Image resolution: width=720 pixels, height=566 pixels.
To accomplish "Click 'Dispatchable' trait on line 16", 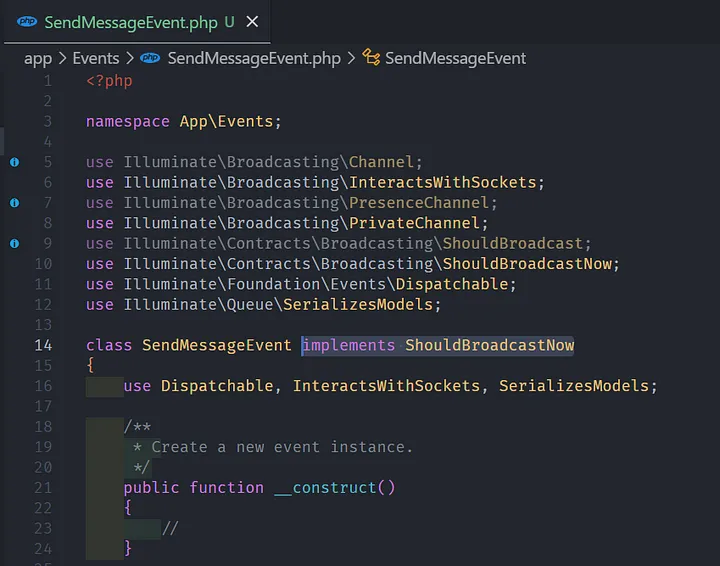I will click(217, 386).
